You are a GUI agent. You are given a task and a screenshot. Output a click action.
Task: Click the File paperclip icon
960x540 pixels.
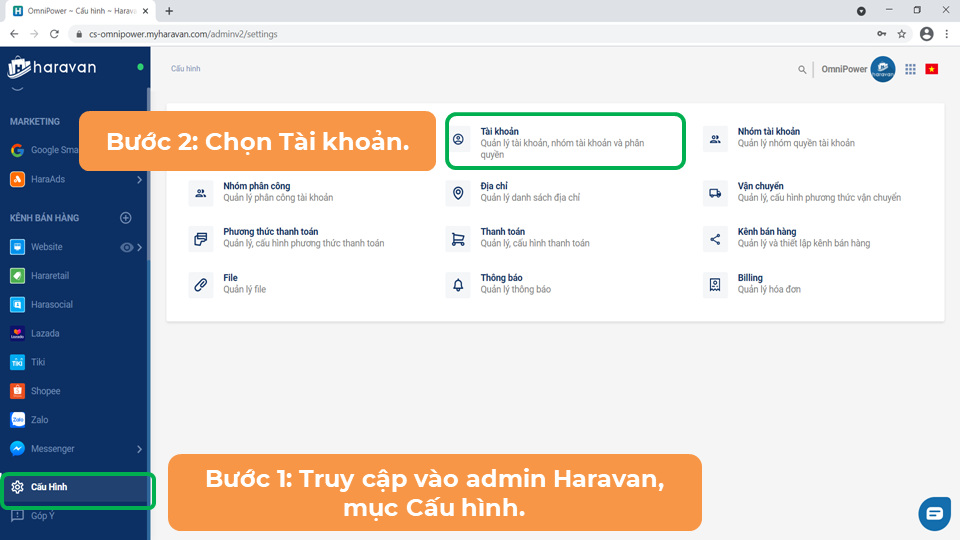tap(200, 285)
